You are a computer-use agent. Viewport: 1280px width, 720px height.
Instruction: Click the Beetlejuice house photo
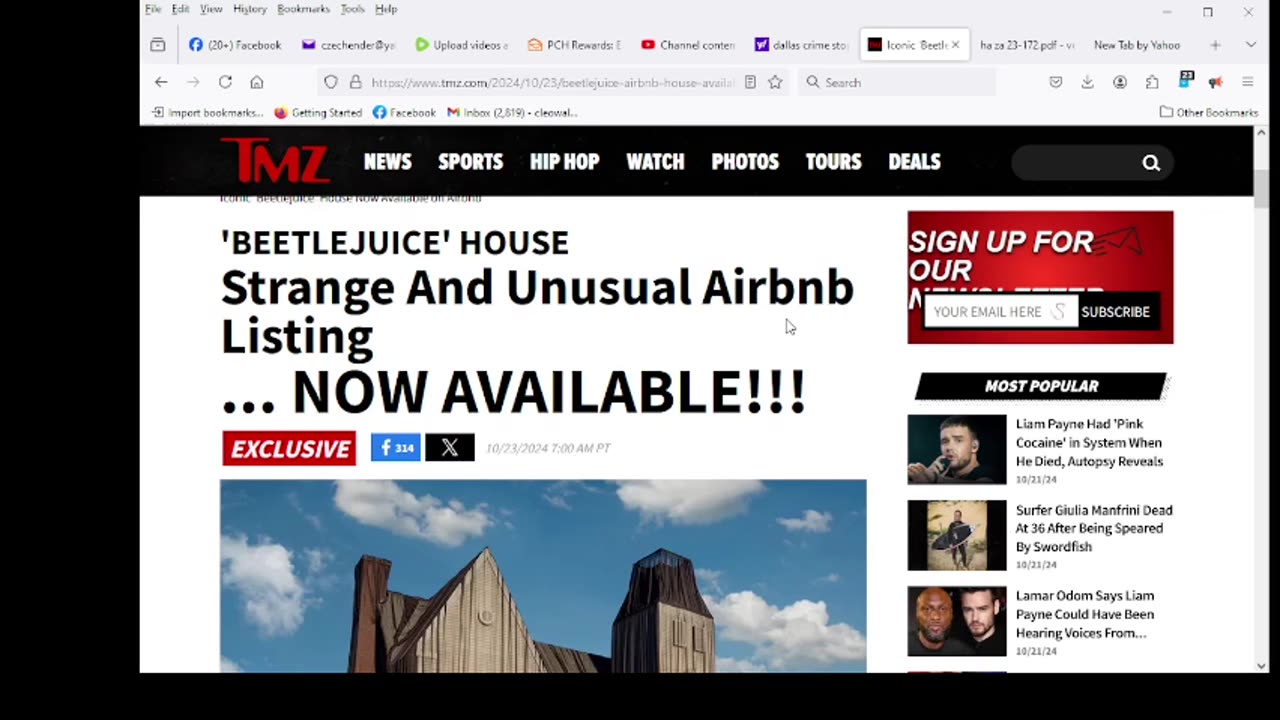(543, 576)
